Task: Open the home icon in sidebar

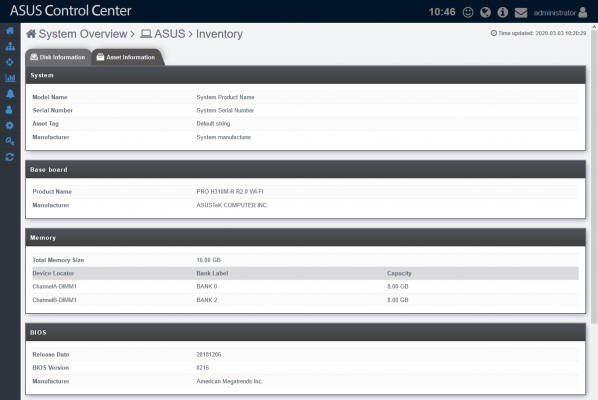Action: [x=10, y=31]
